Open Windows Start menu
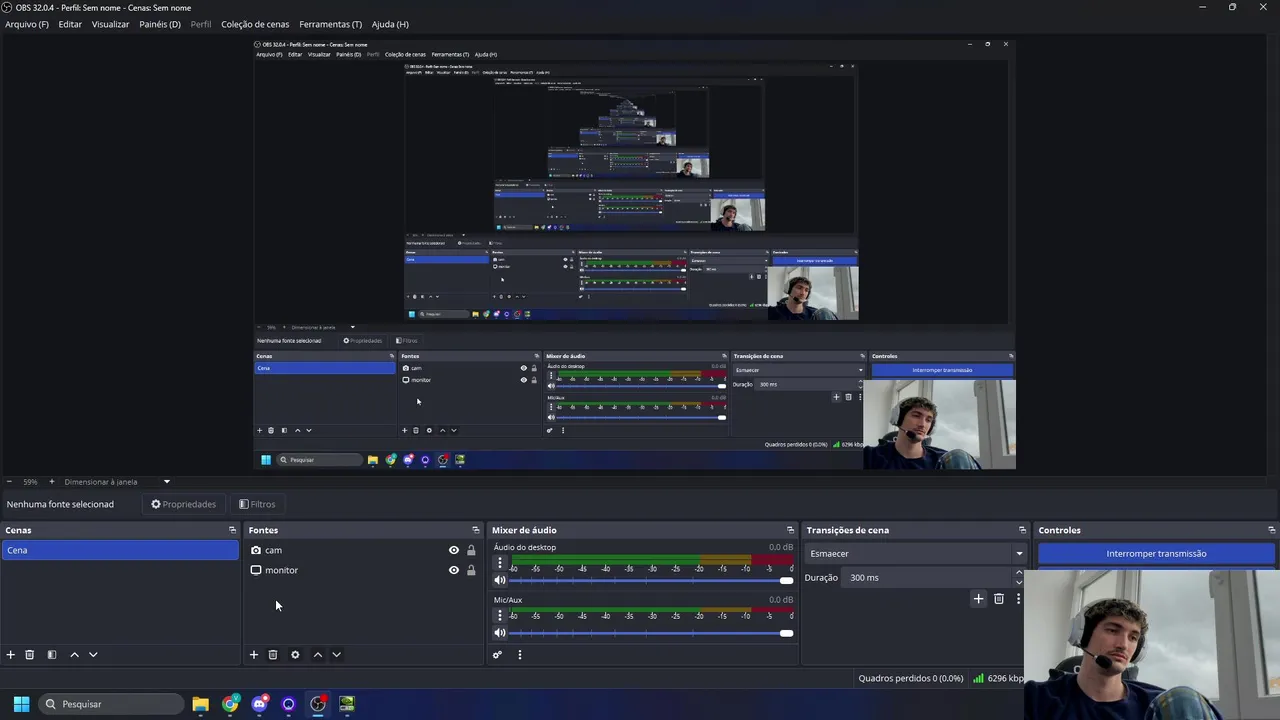This screenshot has width=1280, height=720. click(x=21, y=704)
